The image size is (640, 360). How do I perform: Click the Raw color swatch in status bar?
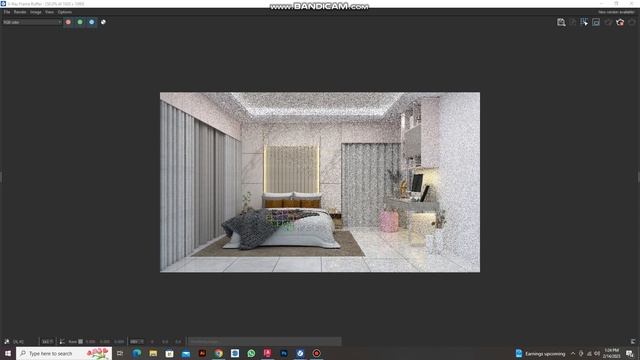click(x=80, y=342)
